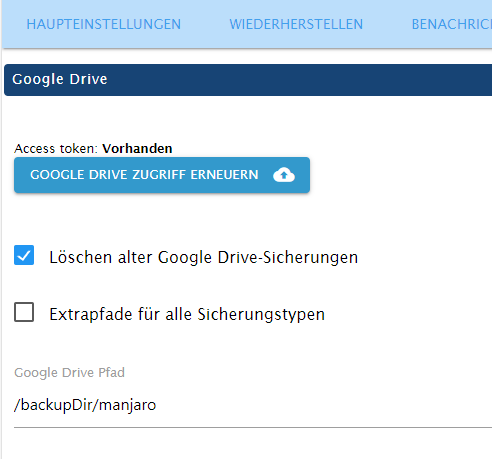This screenshot has height=459, width=492.
Task: Click the 'Access token:' label text
Action: click(x=56, y=149)
